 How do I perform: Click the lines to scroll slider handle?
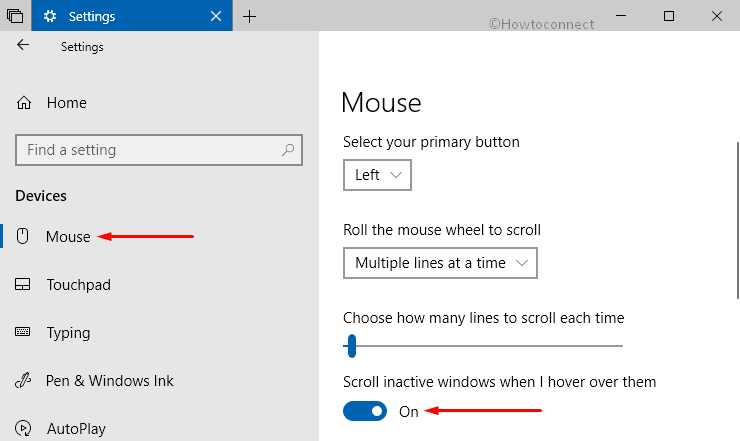(352, 346)
